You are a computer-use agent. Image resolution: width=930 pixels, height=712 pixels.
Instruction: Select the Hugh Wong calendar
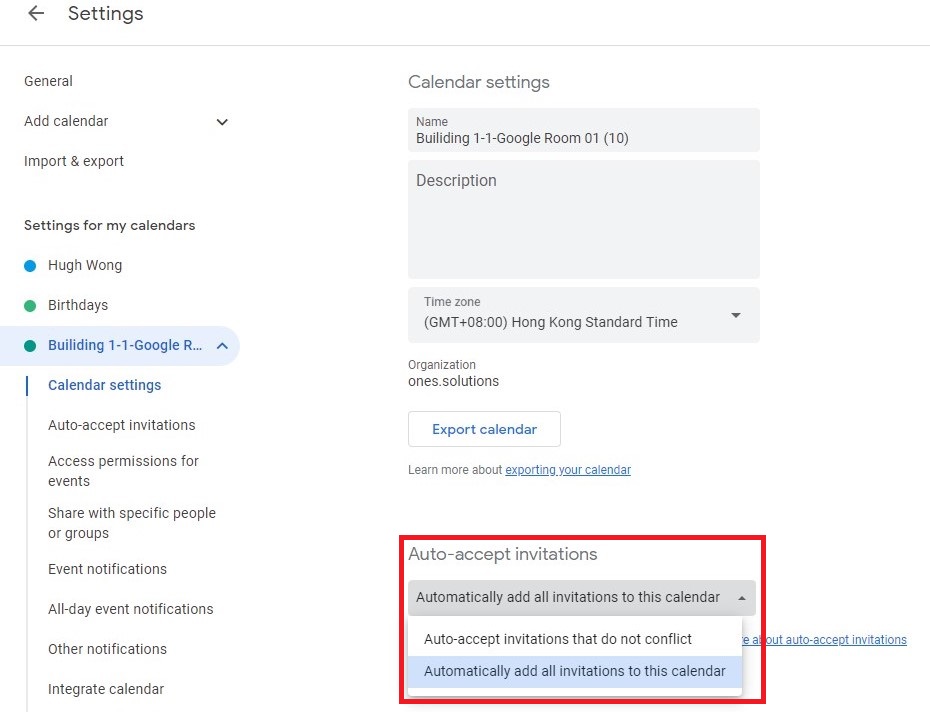tap(85, 265)
